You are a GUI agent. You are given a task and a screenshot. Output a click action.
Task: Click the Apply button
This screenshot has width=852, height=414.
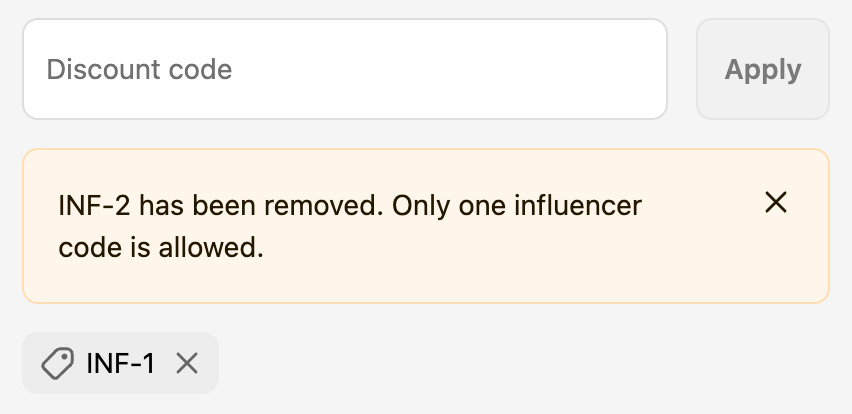coord(763,69)
